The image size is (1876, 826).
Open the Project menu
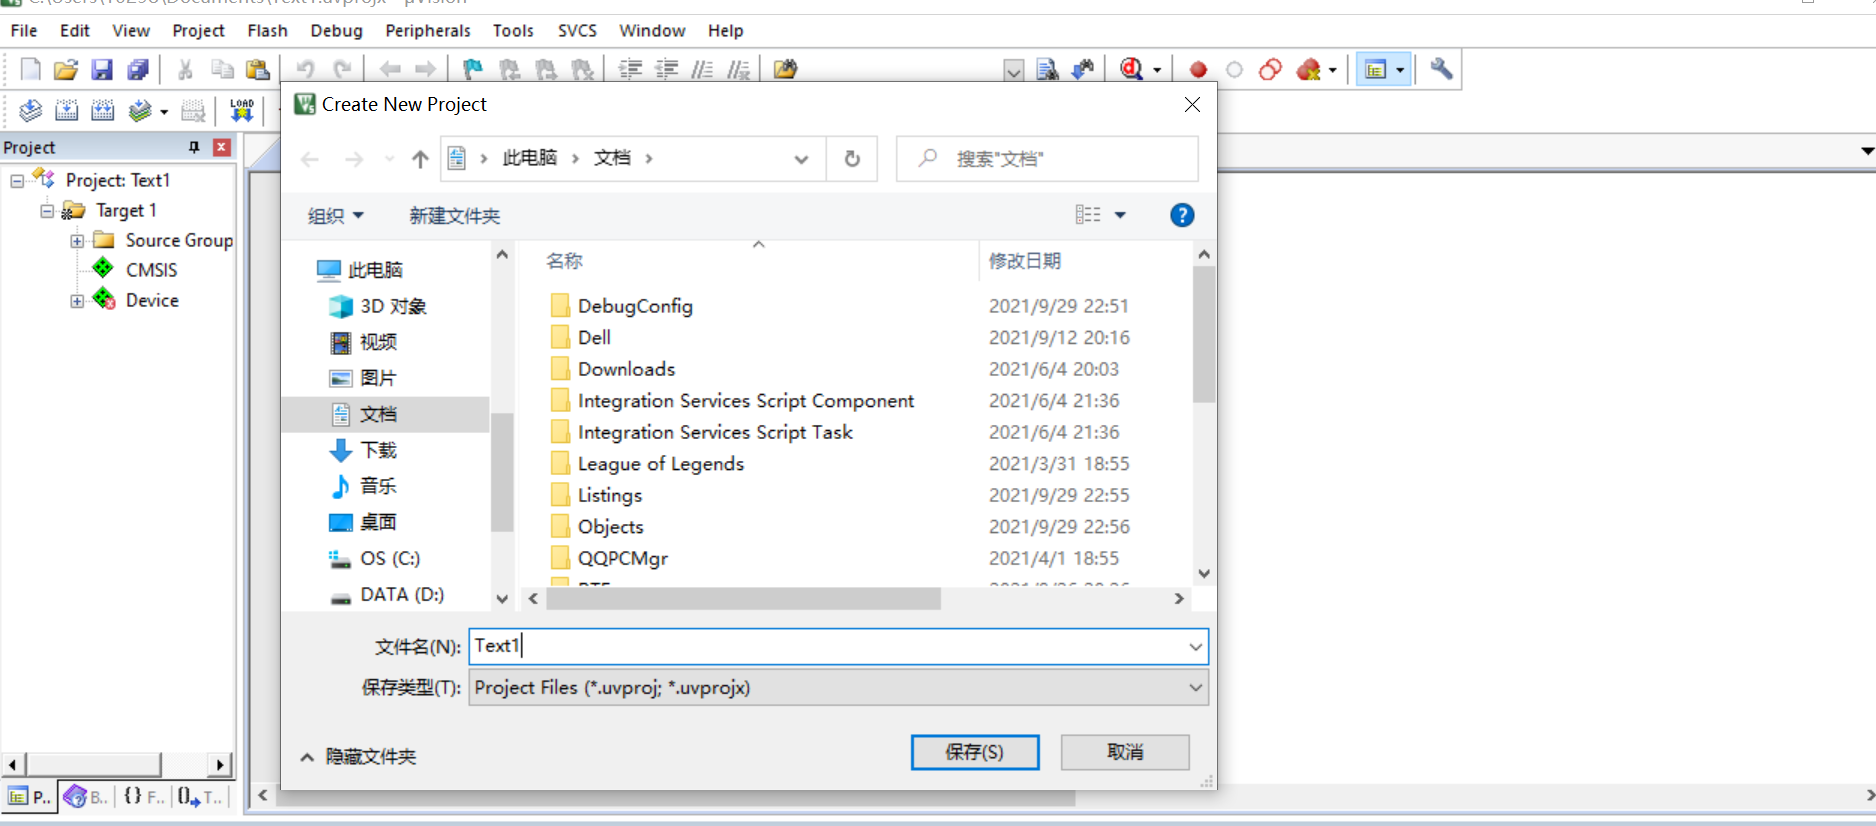(x=198, y=30)
